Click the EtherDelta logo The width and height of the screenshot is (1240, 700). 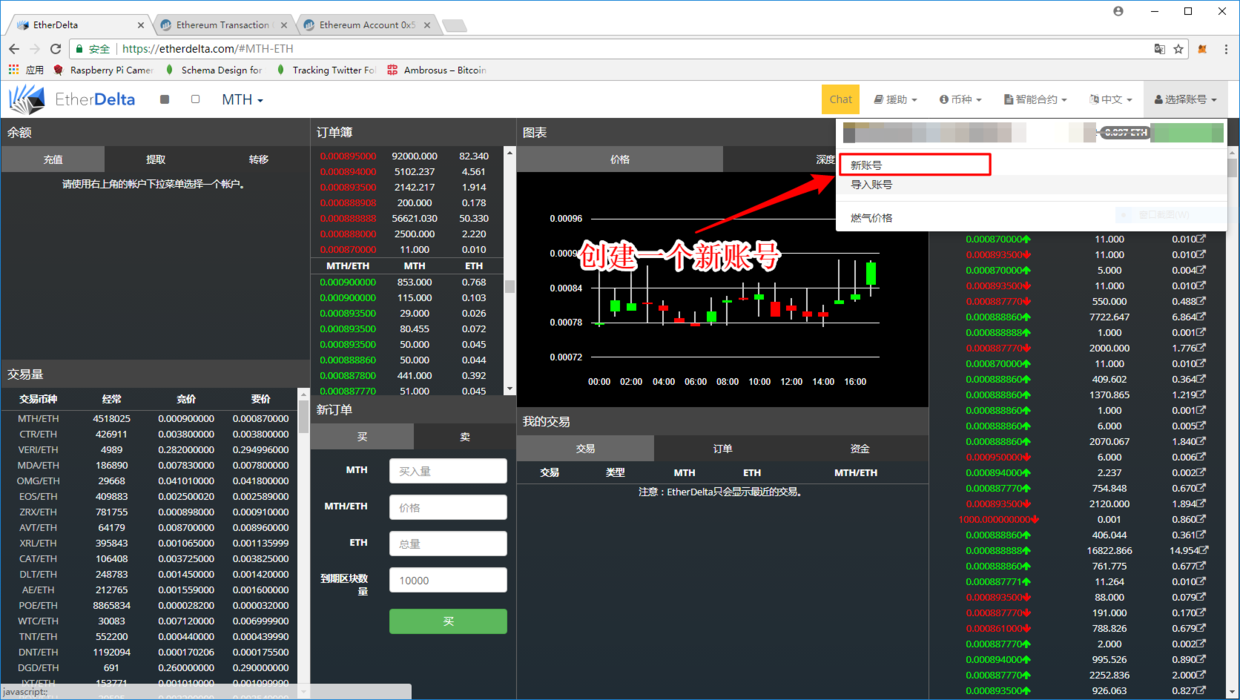pyautogui.click(x=72, y=99)
